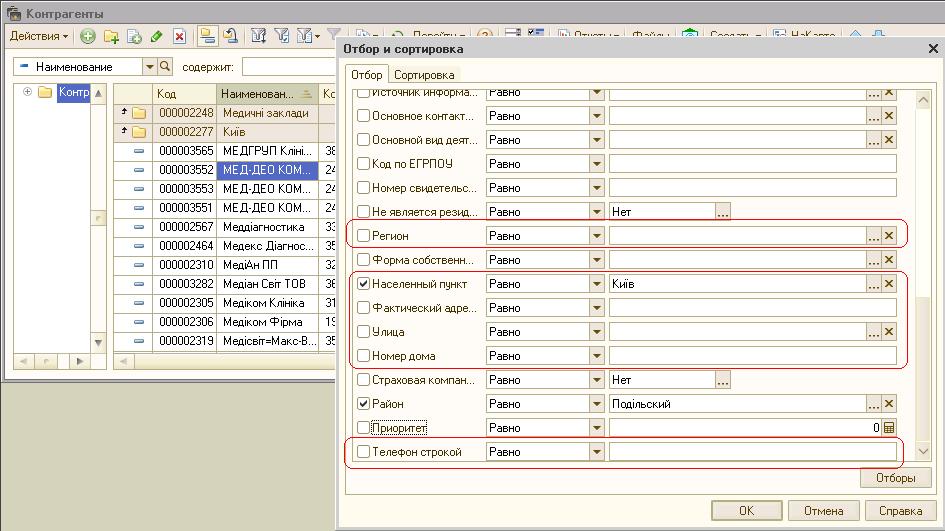This screenshot has height=531, width=945.
Task: Open the Наименование search field dropdown arrow
Action: coord(149,66)
